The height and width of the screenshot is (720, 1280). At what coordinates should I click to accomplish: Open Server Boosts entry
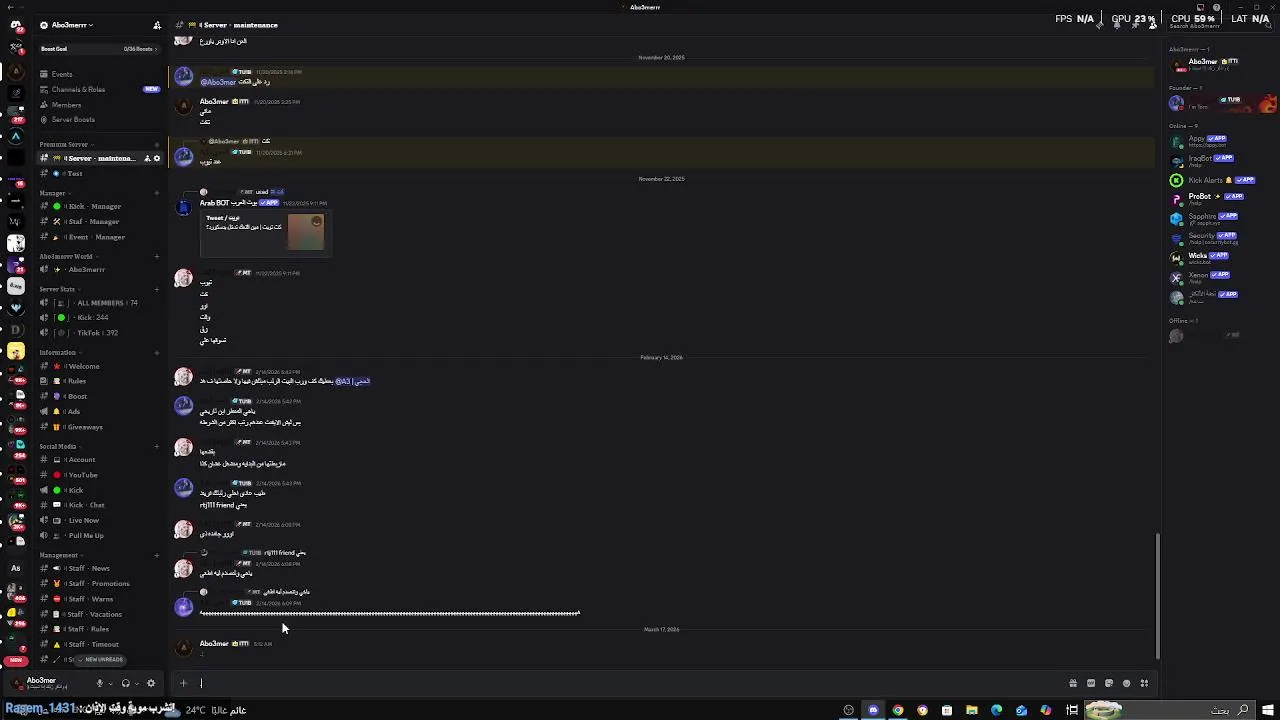(x=98, y=120)
